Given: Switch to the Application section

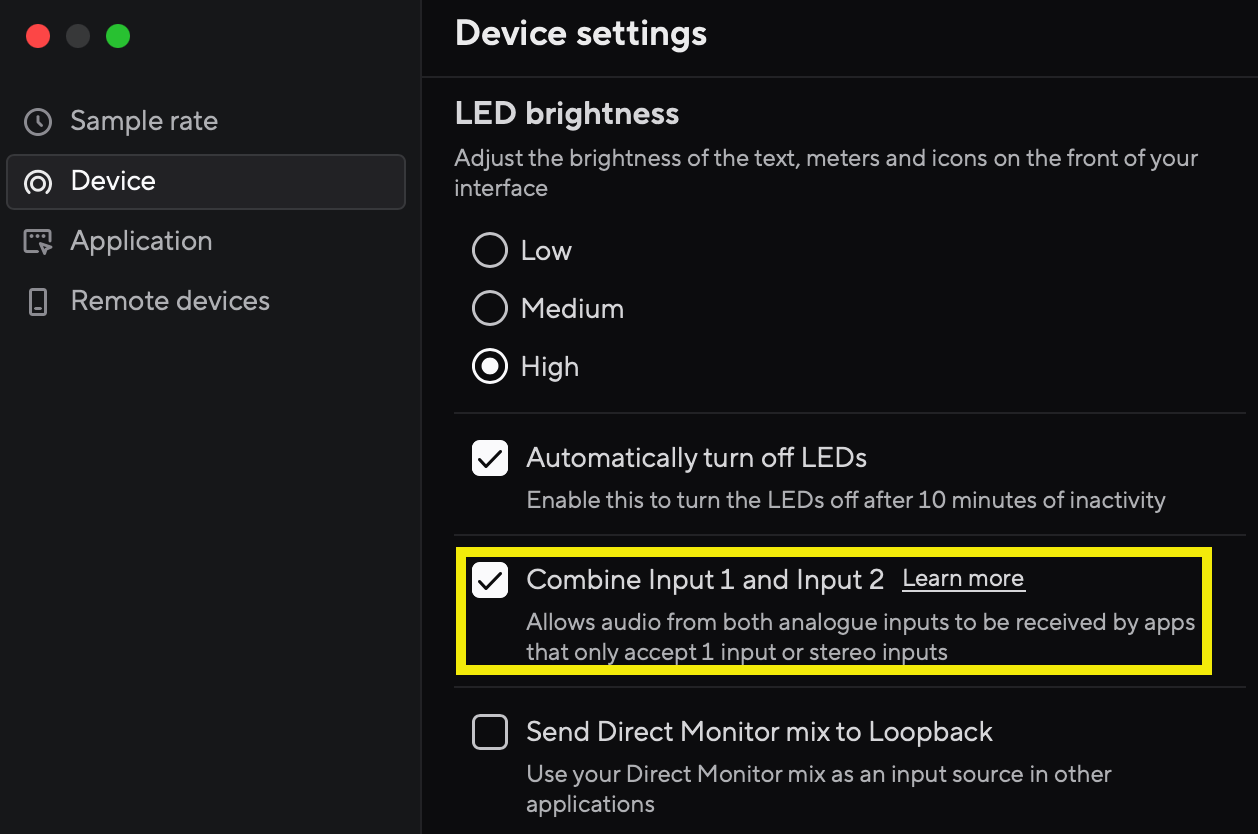Looking at the screenshot, I should click(141, 241).
